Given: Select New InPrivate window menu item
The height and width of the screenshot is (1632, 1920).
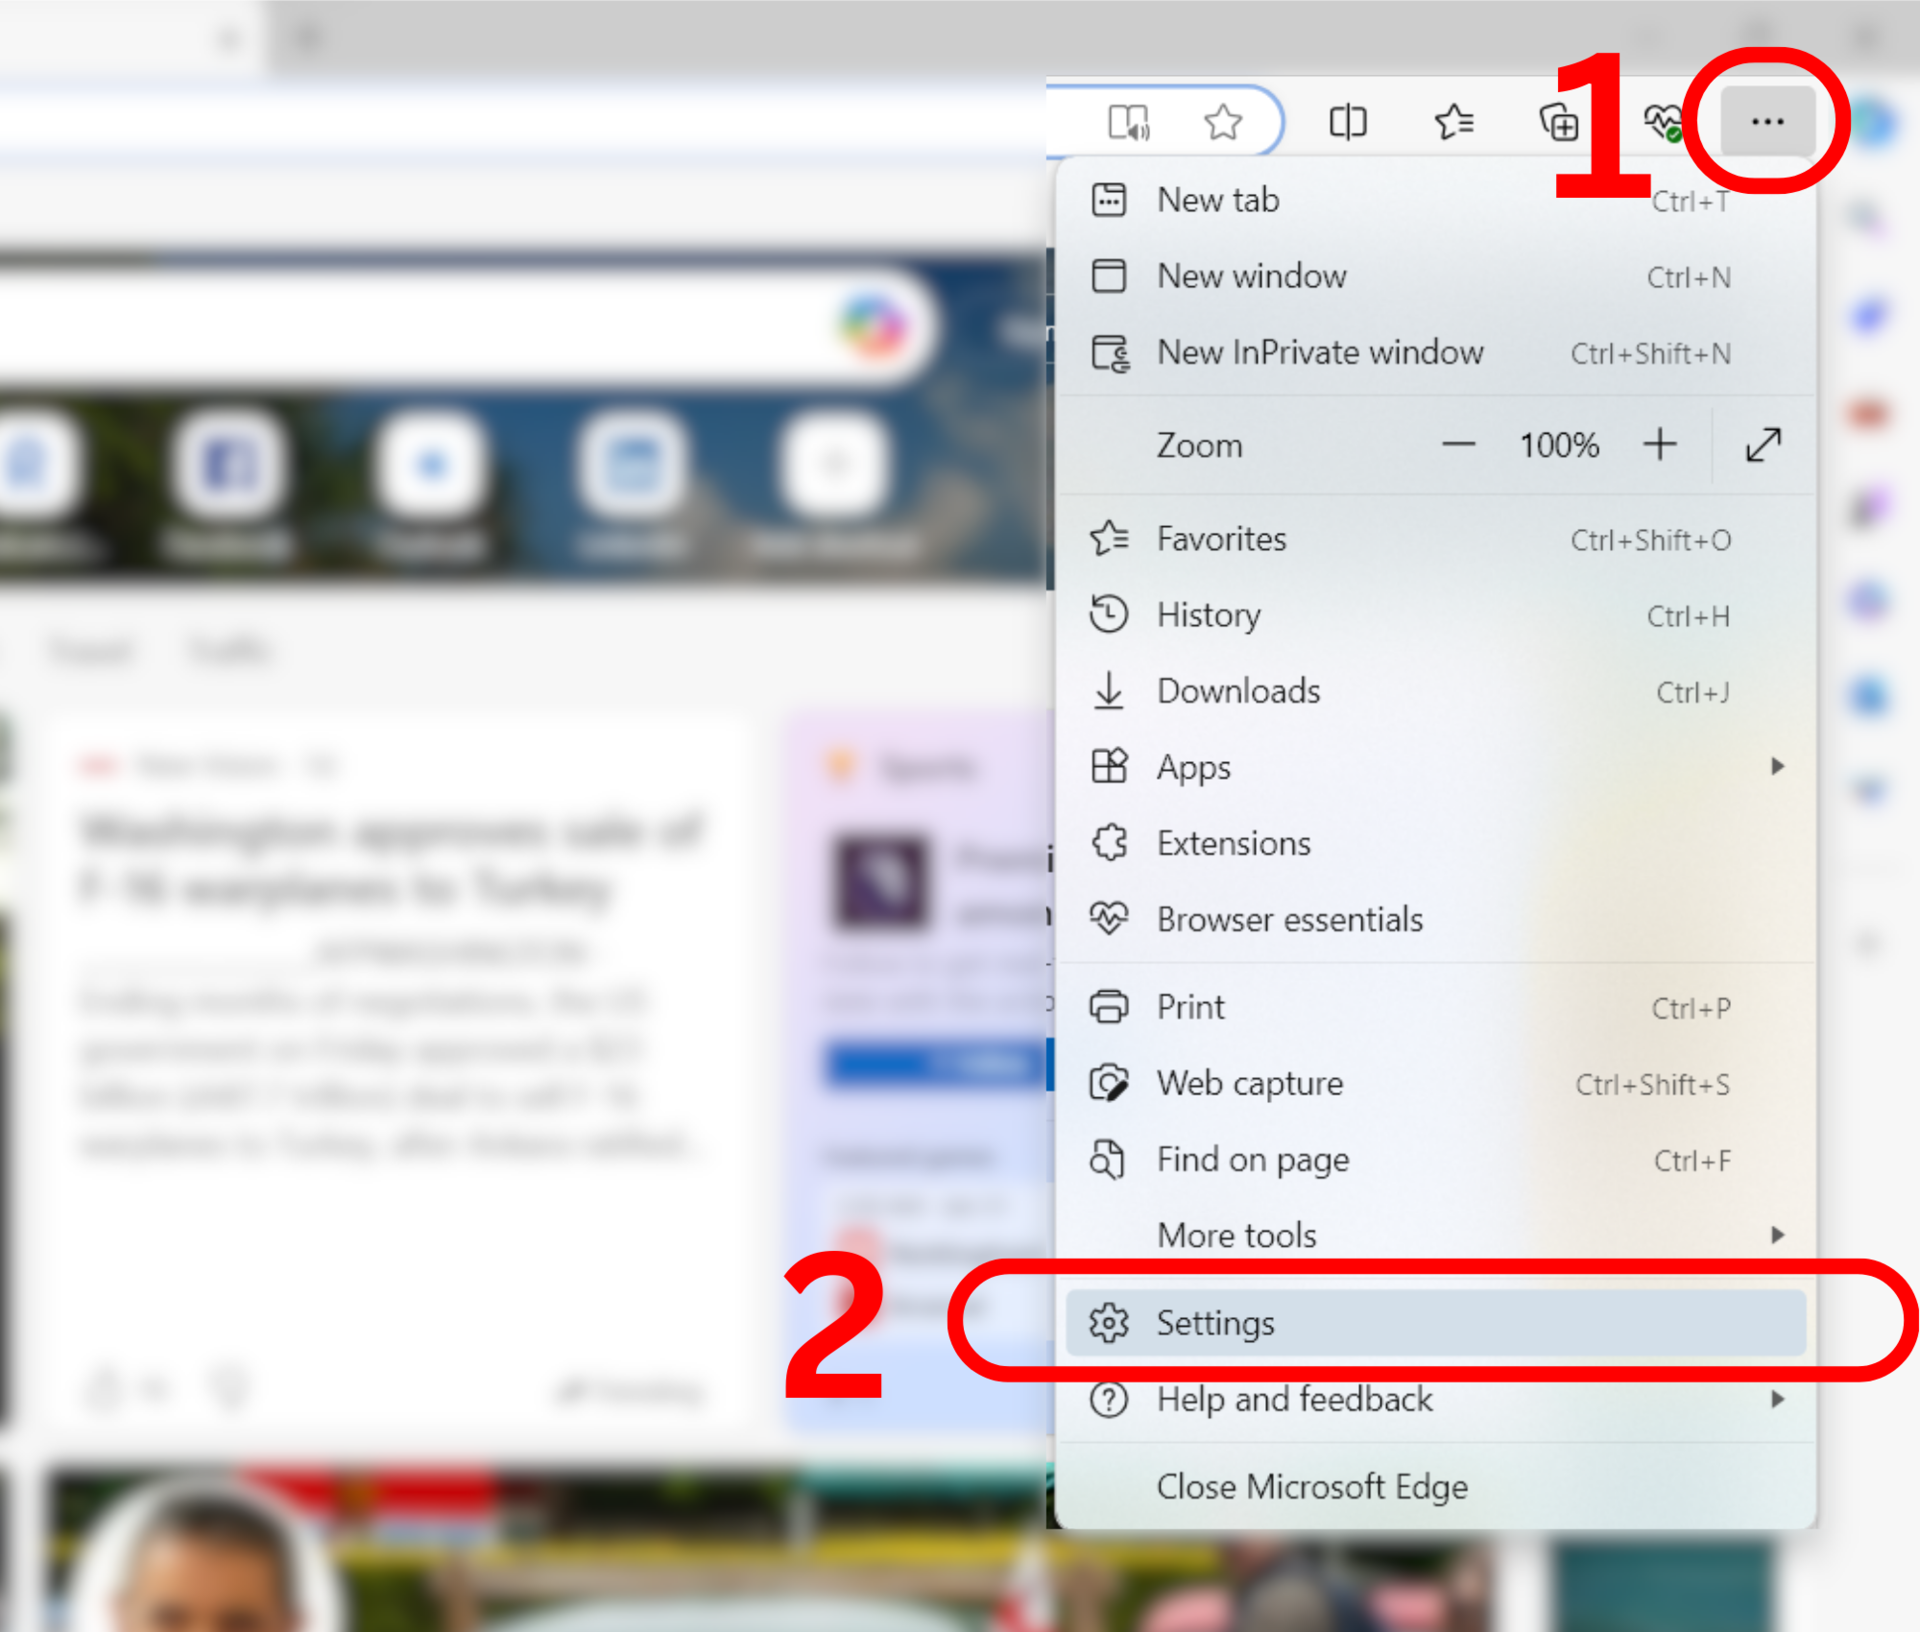Looking at the screenshot, I should click(1320, 353).
